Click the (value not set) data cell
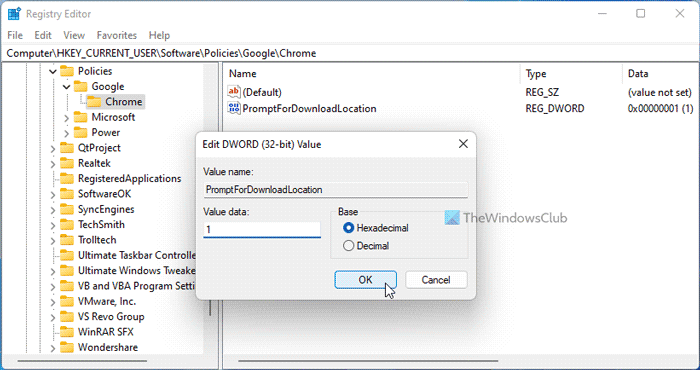 coord(659,92)
